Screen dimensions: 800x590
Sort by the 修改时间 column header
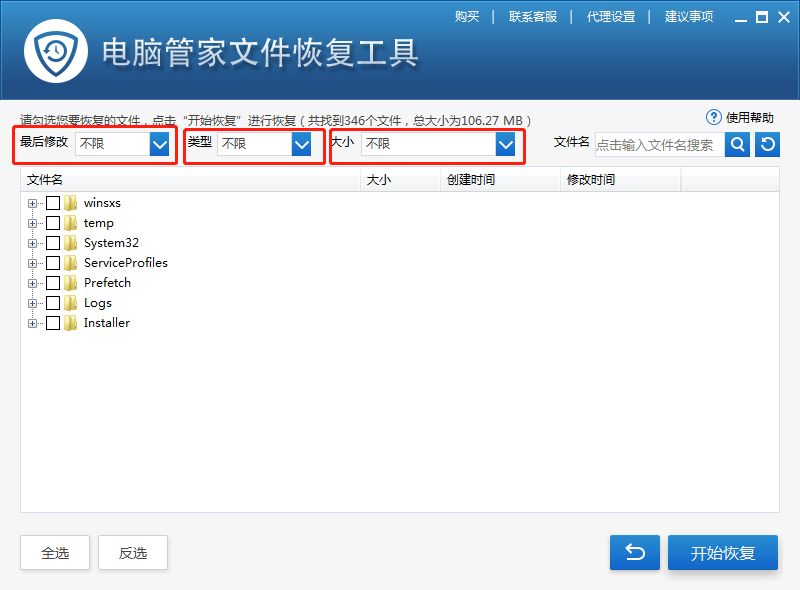click(621, 180)
